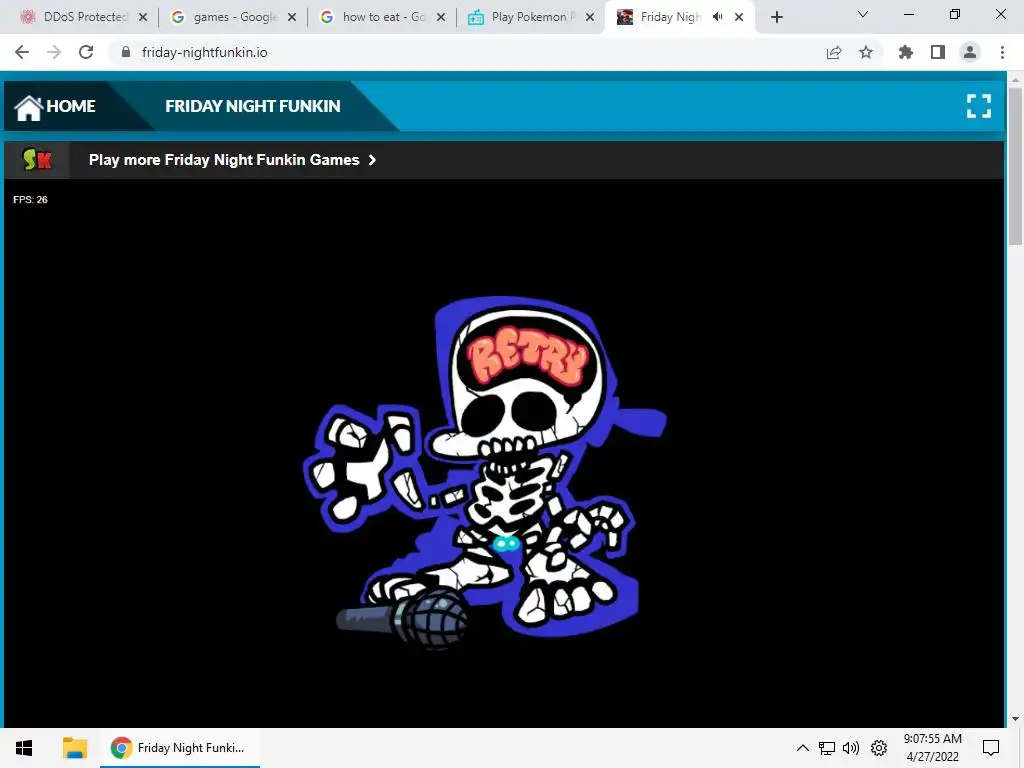Reload the current page
1024x768 pixels.
(86, 52)
